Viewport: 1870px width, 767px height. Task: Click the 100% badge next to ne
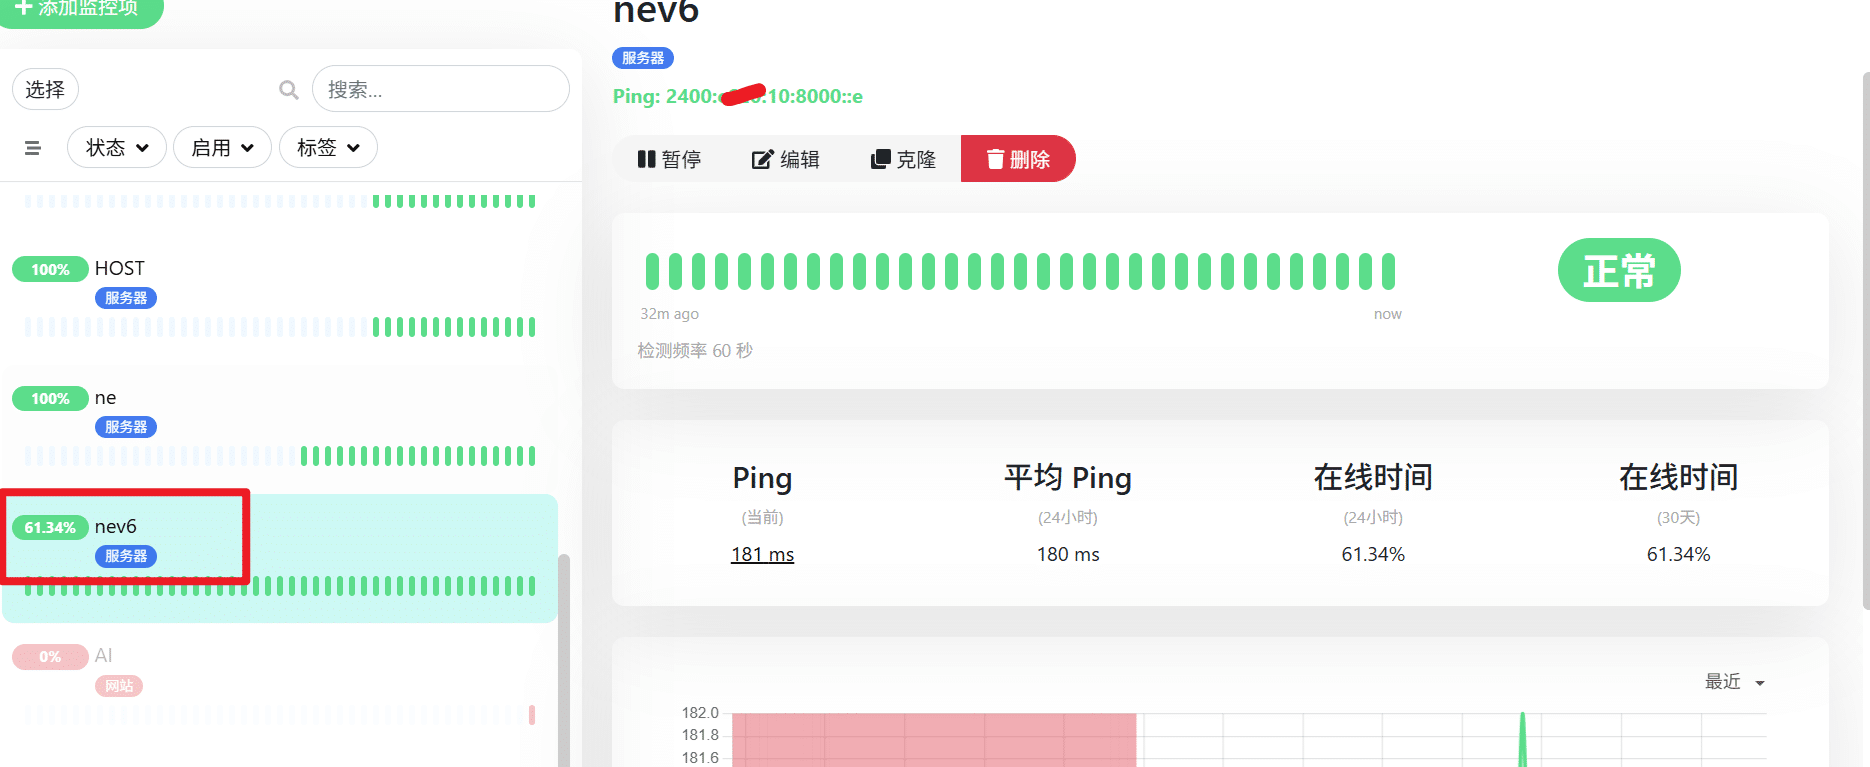[50, 398]
